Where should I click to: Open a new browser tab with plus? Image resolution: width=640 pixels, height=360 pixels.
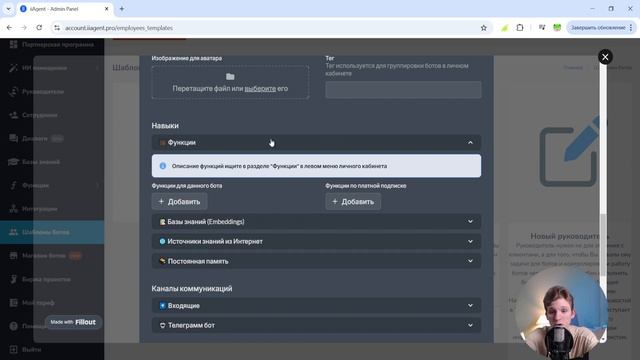pos(122,9)
